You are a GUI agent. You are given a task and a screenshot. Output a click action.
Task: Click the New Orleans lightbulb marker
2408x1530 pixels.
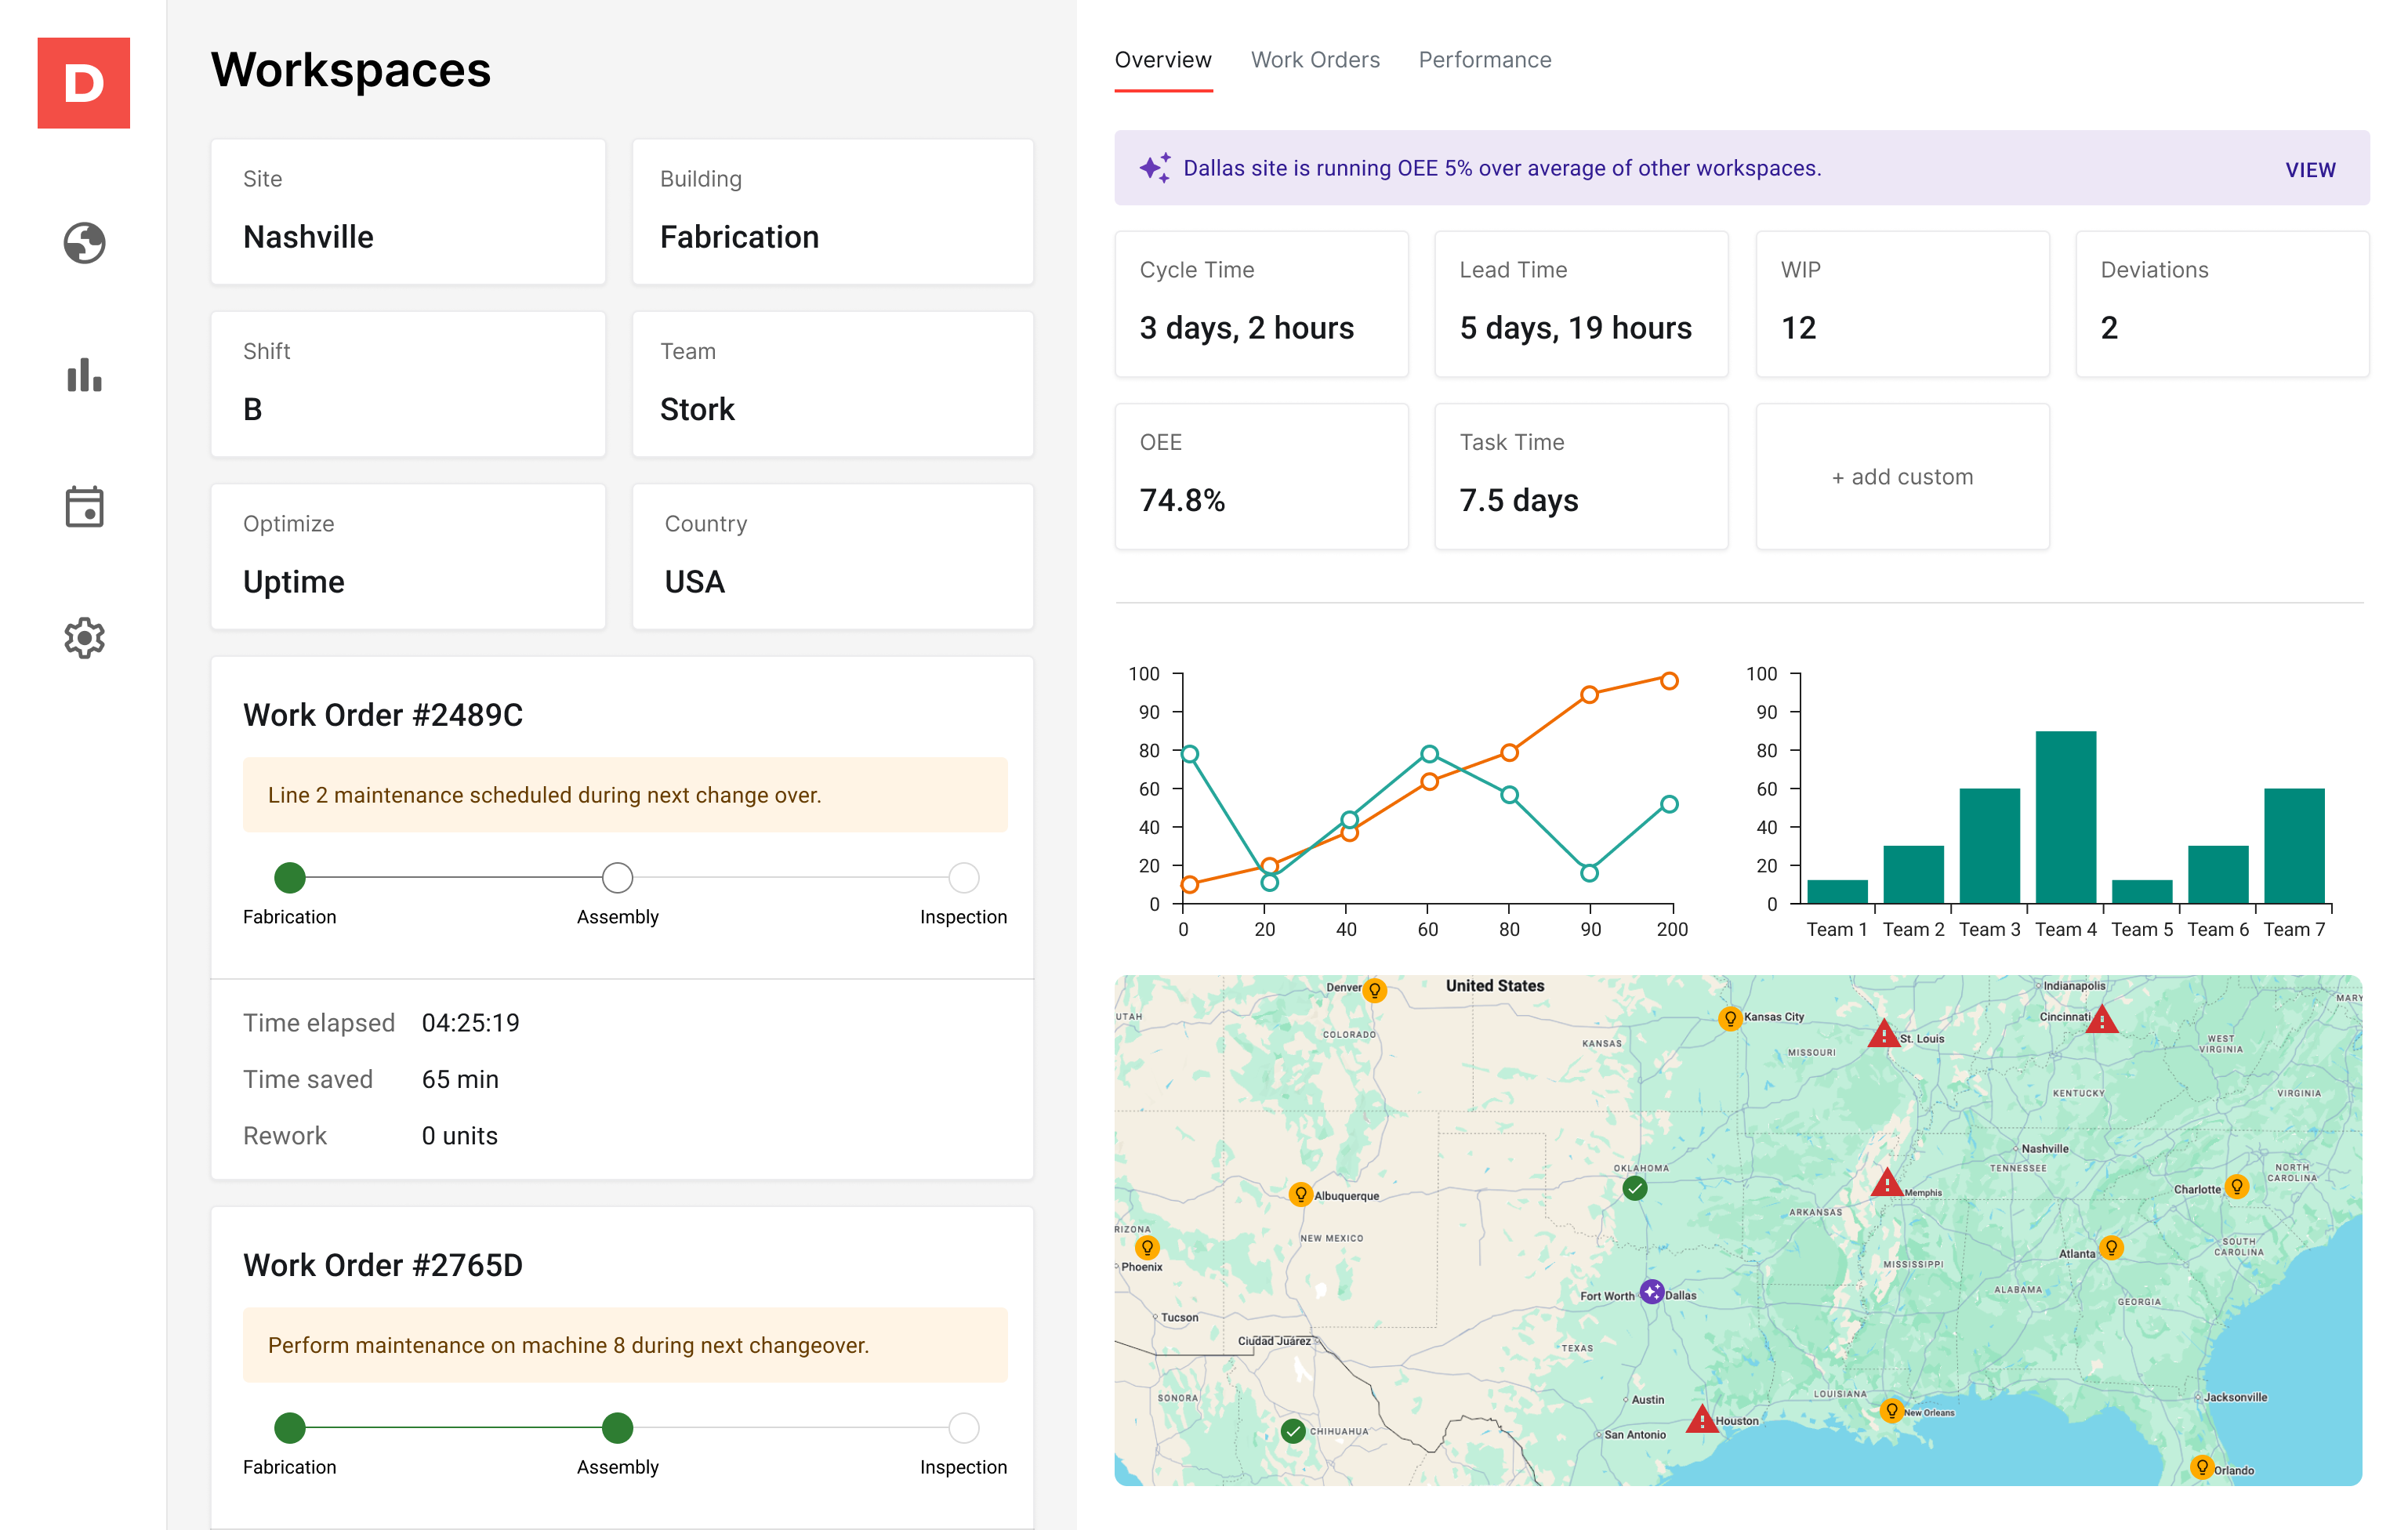click(x=1891, y=1410)
